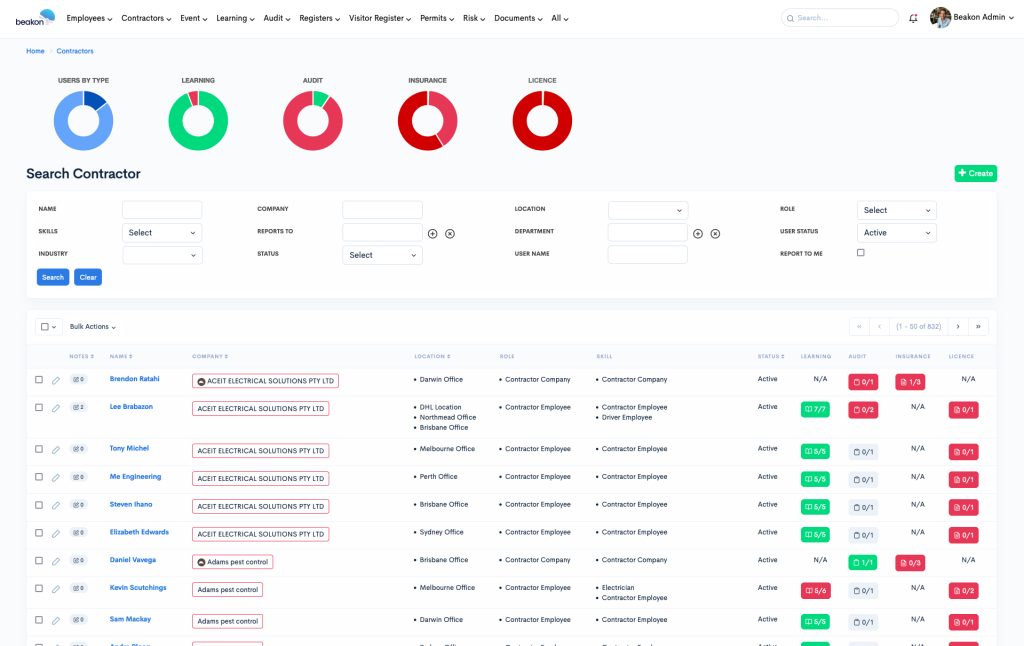Open the Visitor Register menu
Viewport: 1024px width, 646px height.
click(378, 17)
